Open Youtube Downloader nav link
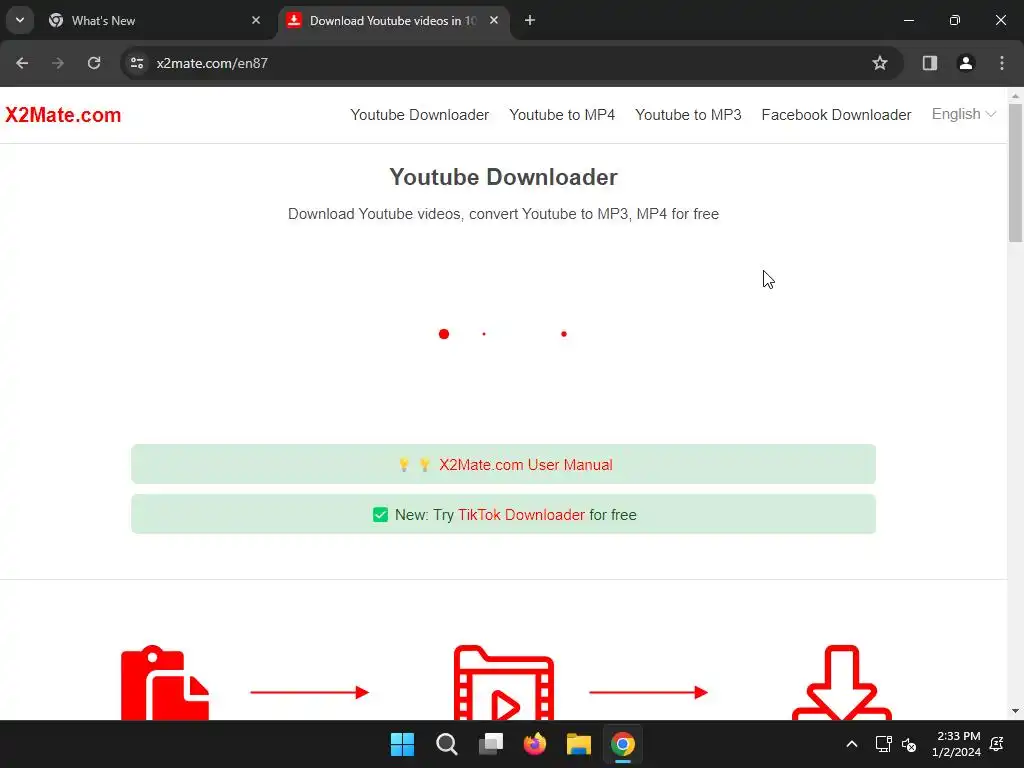Viewport: 1024px width, 768px height. 419,115
